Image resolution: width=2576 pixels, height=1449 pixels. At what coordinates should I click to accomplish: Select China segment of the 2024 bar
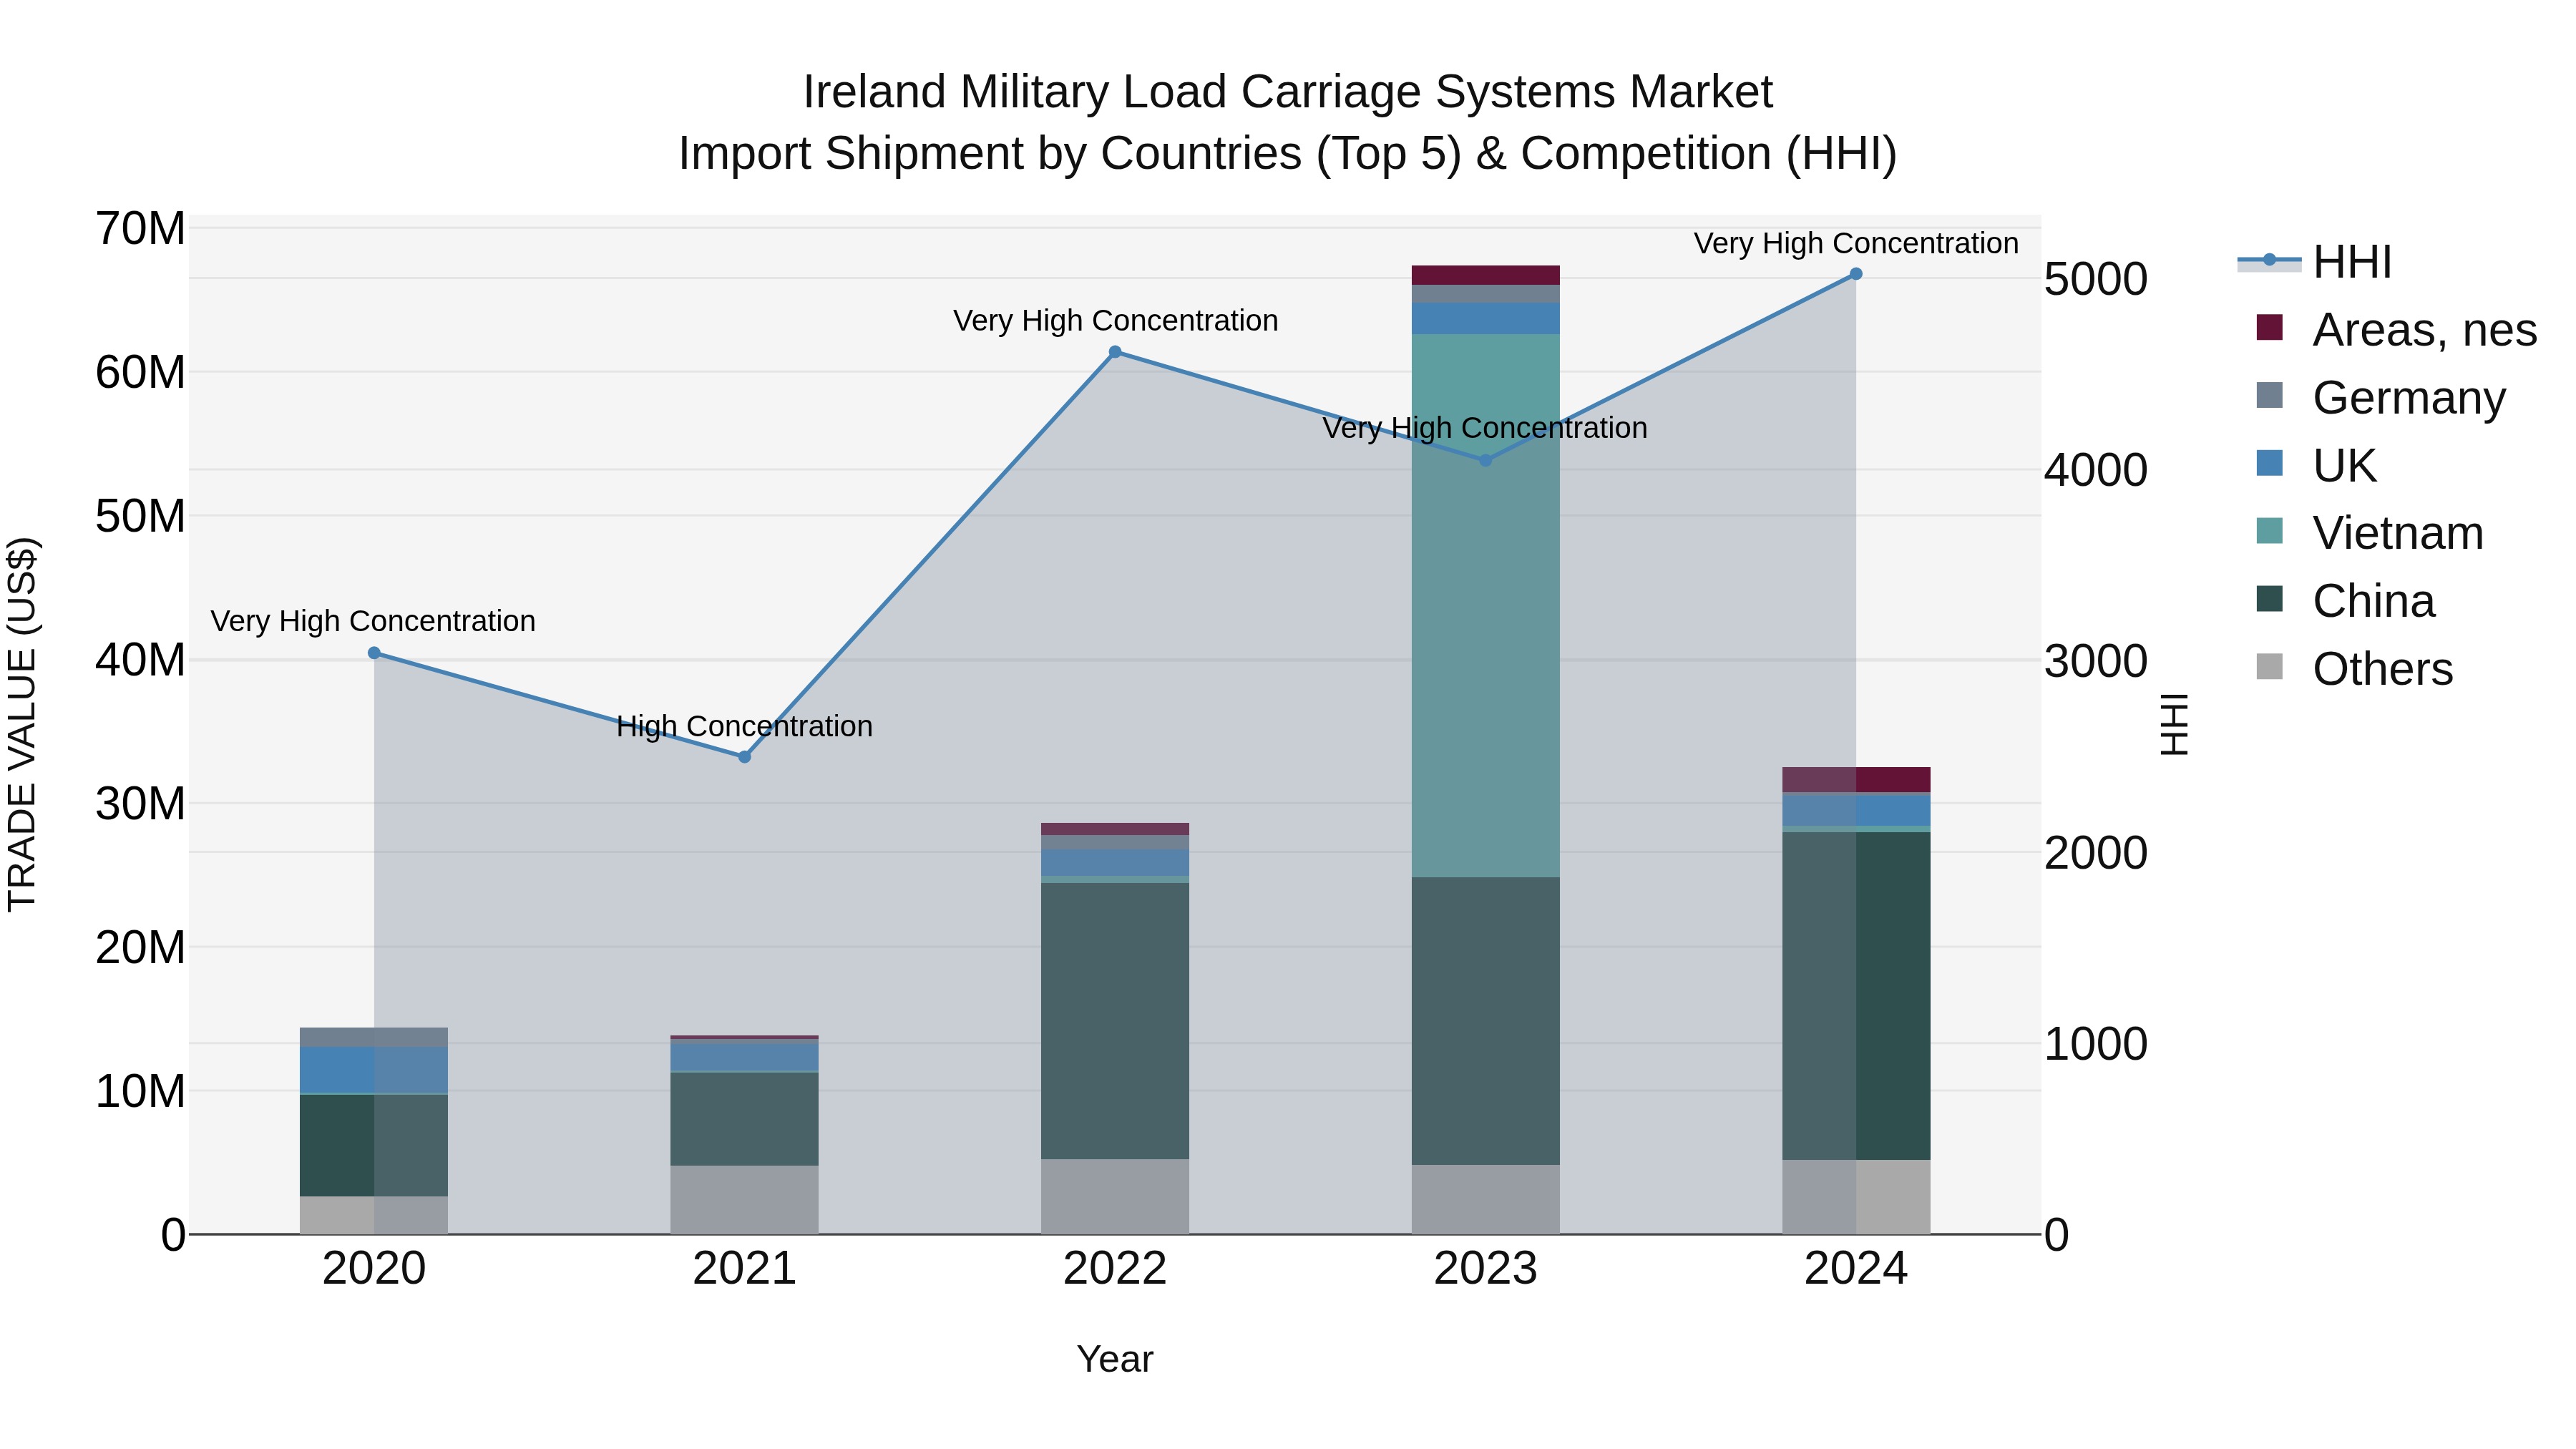click(1856, 996)
